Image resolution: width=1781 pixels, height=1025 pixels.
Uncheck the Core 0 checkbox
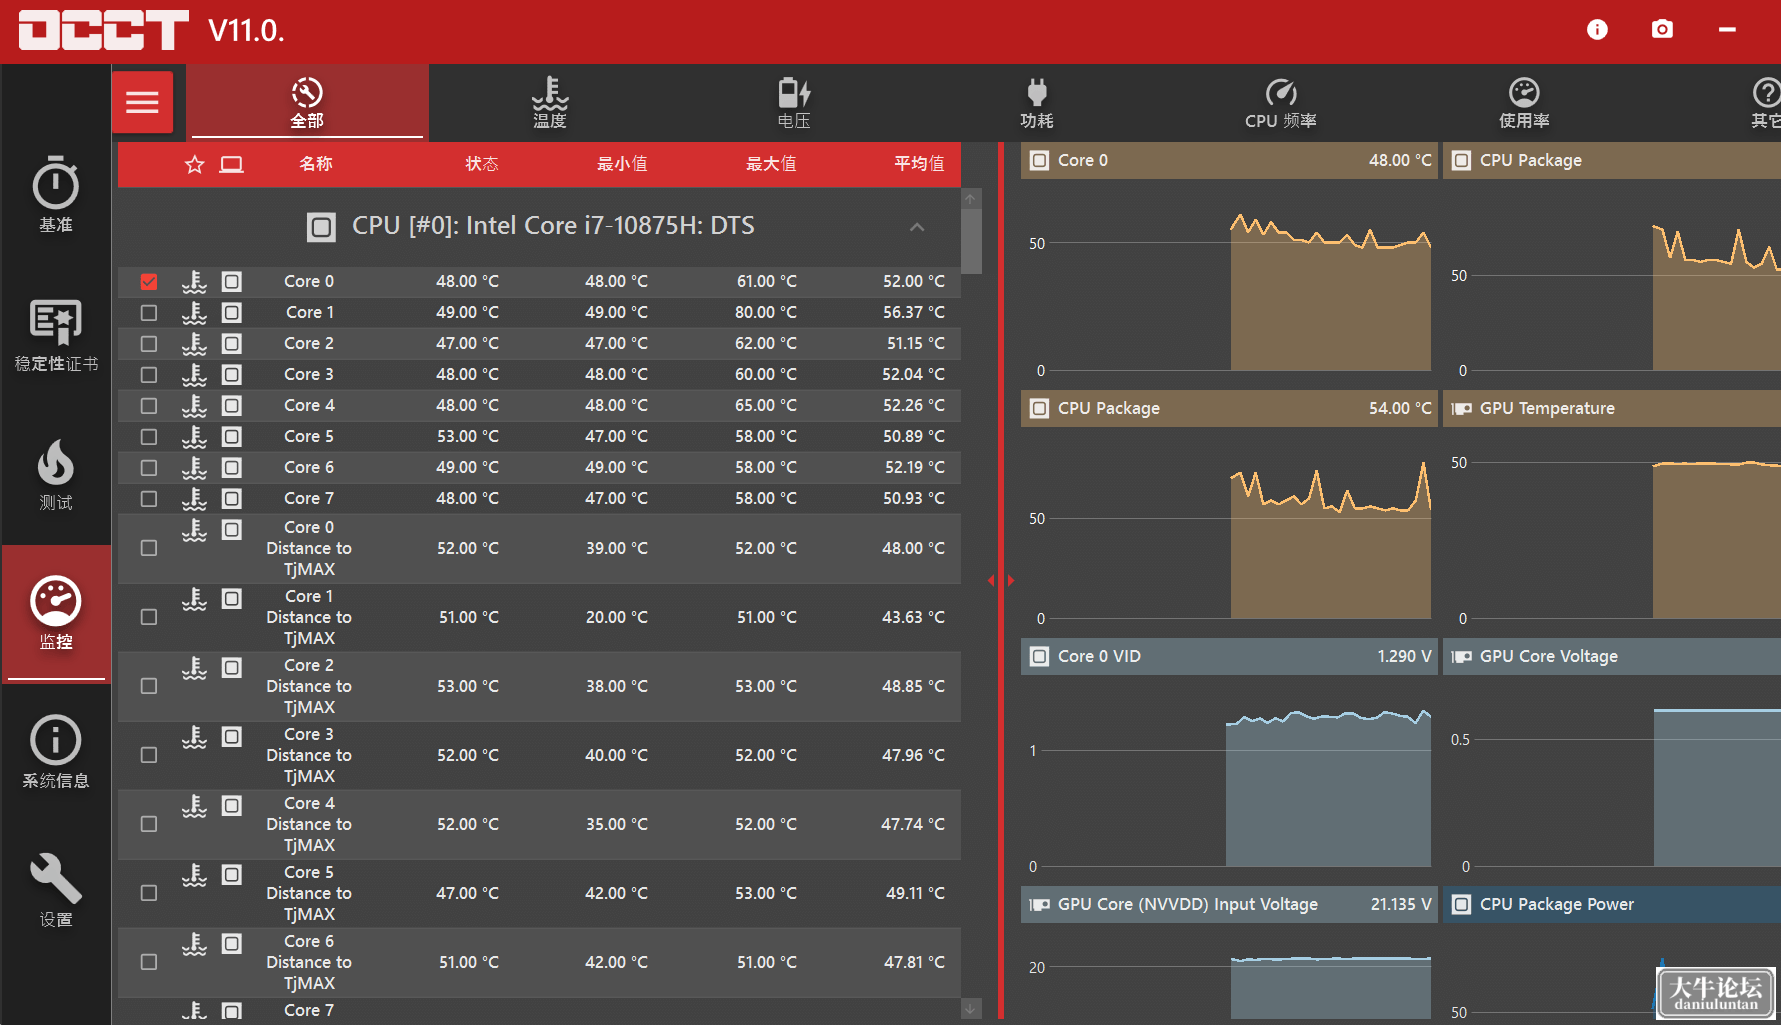coord(149,282)
